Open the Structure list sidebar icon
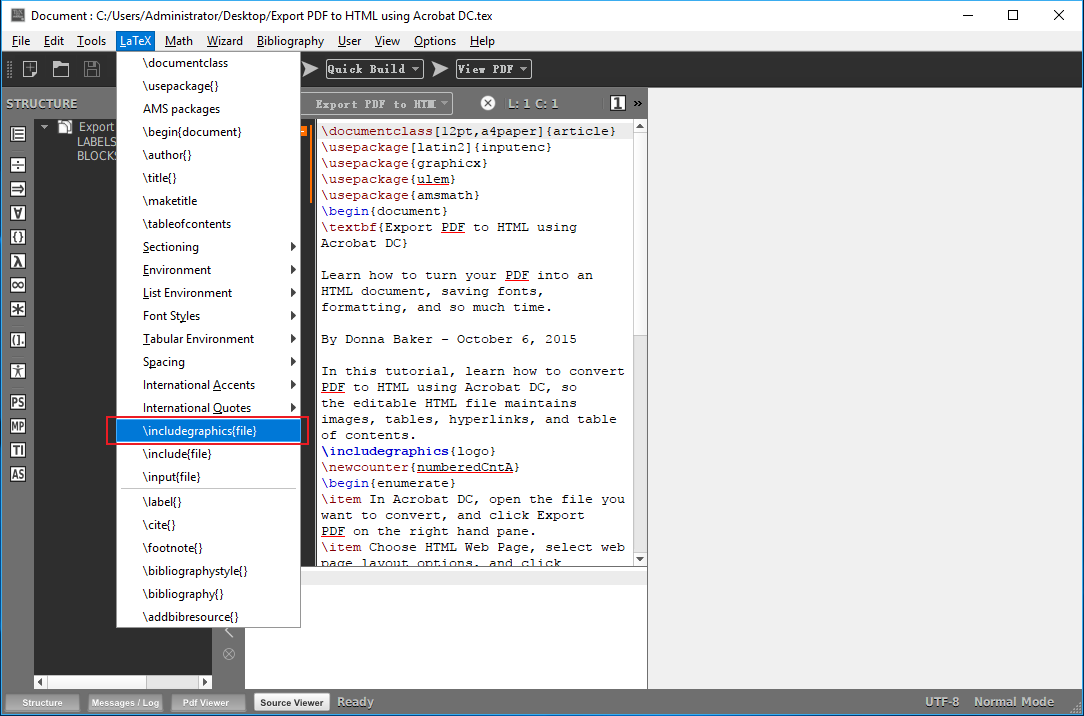This screenshot has width=1084, height=716. click(x=18, y=134)
